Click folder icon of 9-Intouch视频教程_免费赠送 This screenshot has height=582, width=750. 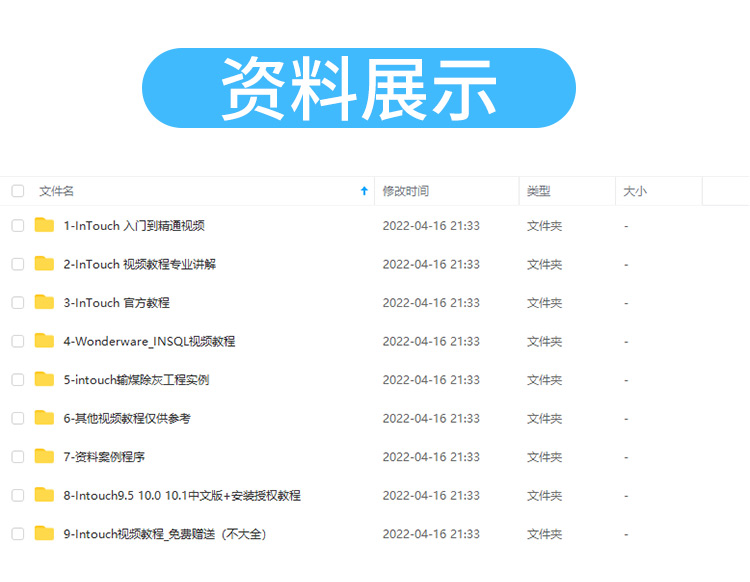[x=44, y=533]
